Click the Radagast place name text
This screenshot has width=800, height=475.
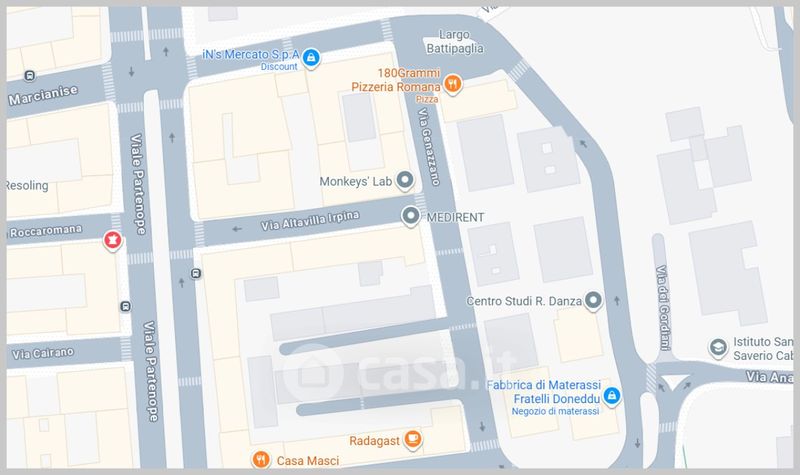374,441
